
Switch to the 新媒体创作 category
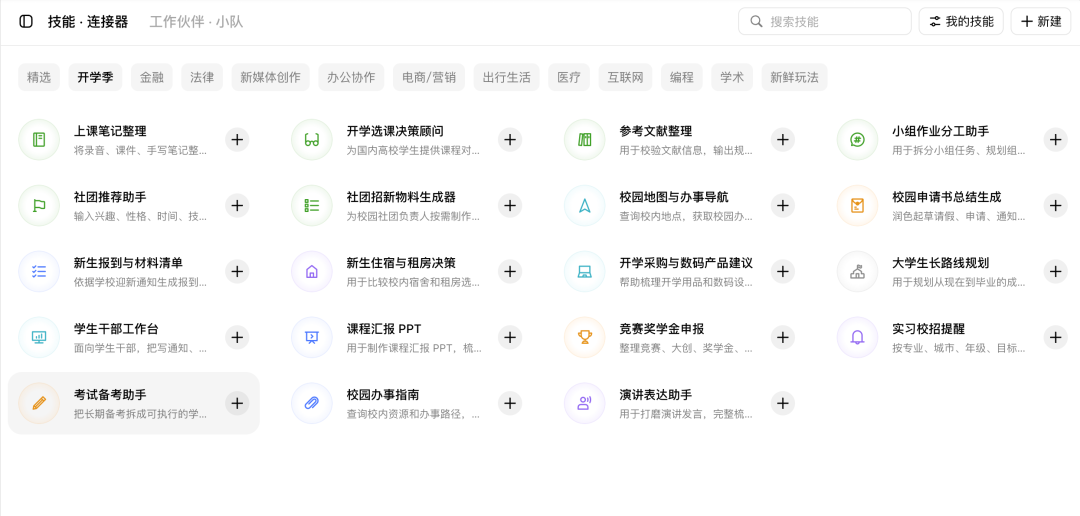[271, 77]
